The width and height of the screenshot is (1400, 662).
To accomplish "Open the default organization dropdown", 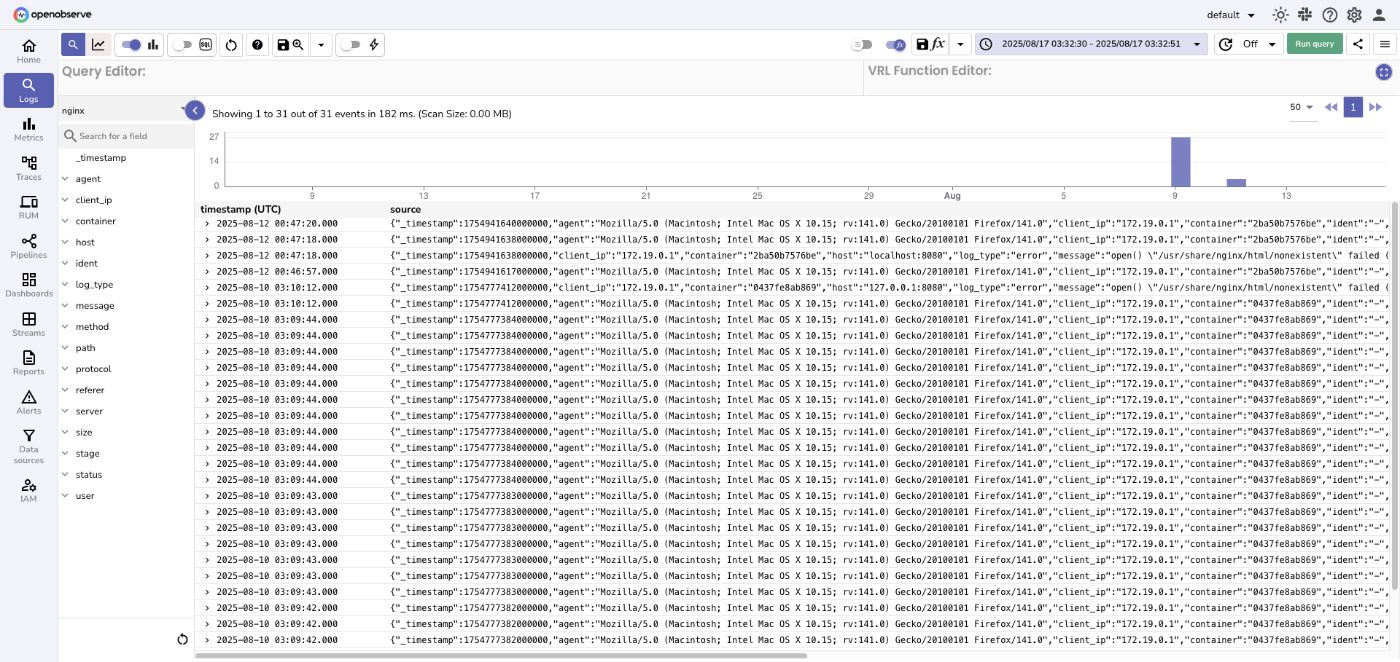I will pos(1231,15).
